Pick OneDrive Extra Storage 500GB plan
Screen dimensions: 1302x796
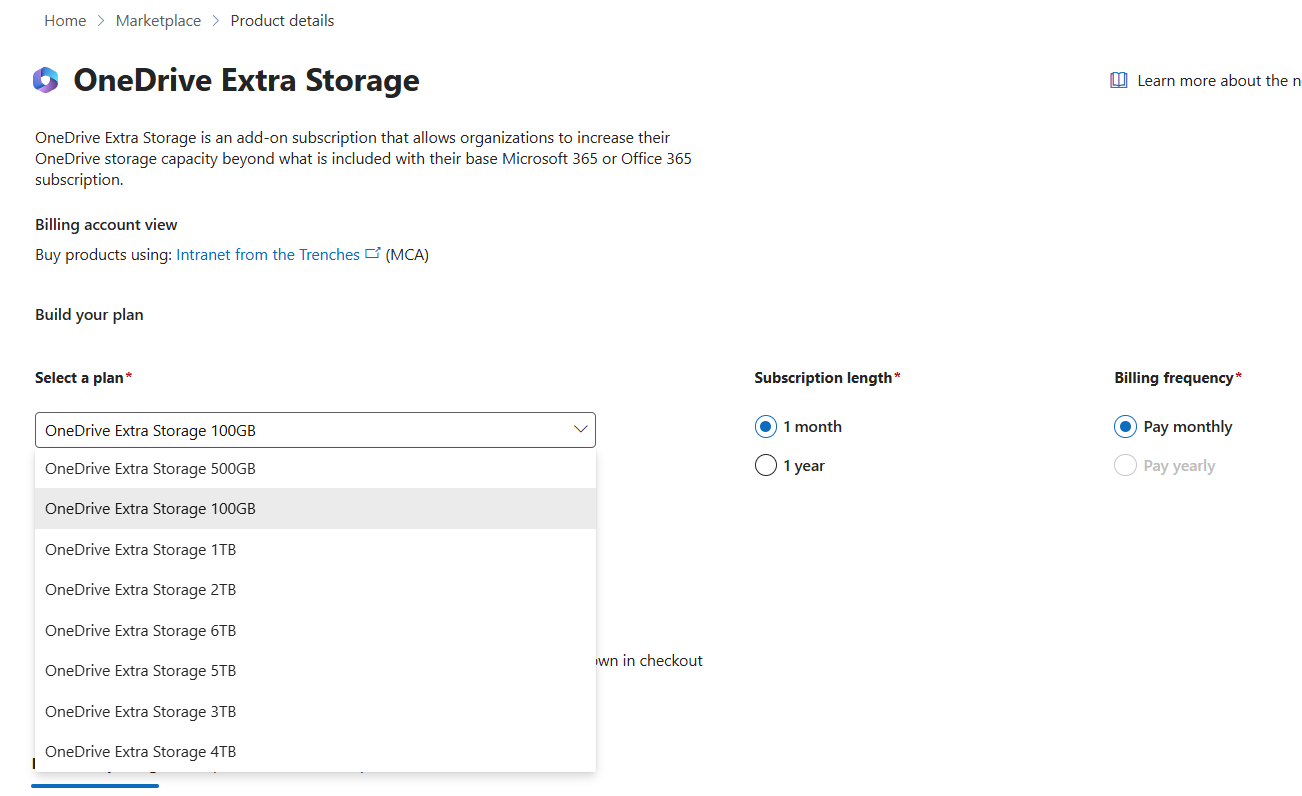click(315, 468)
